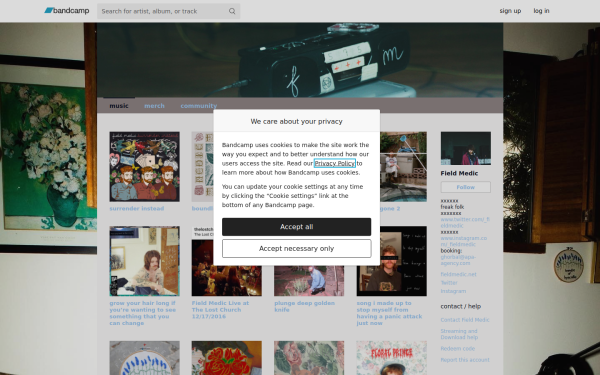Open the sign up link
The height and width of the screenshot is (375, 600).
click(x=510, y=11)
